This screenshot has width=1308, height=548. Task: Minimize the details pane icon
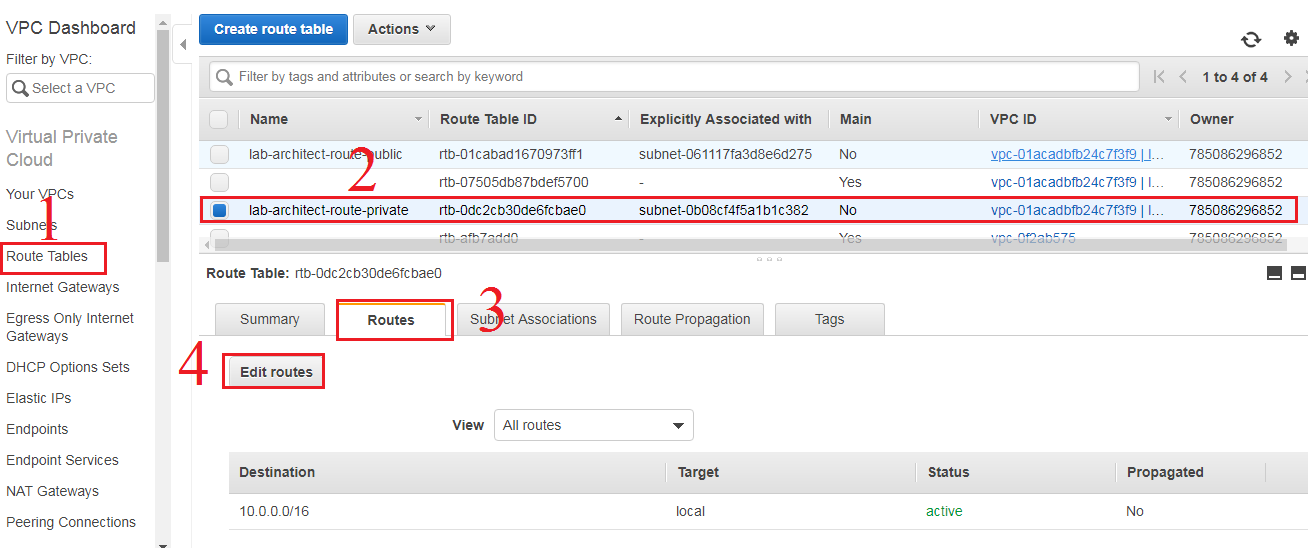1275,273
